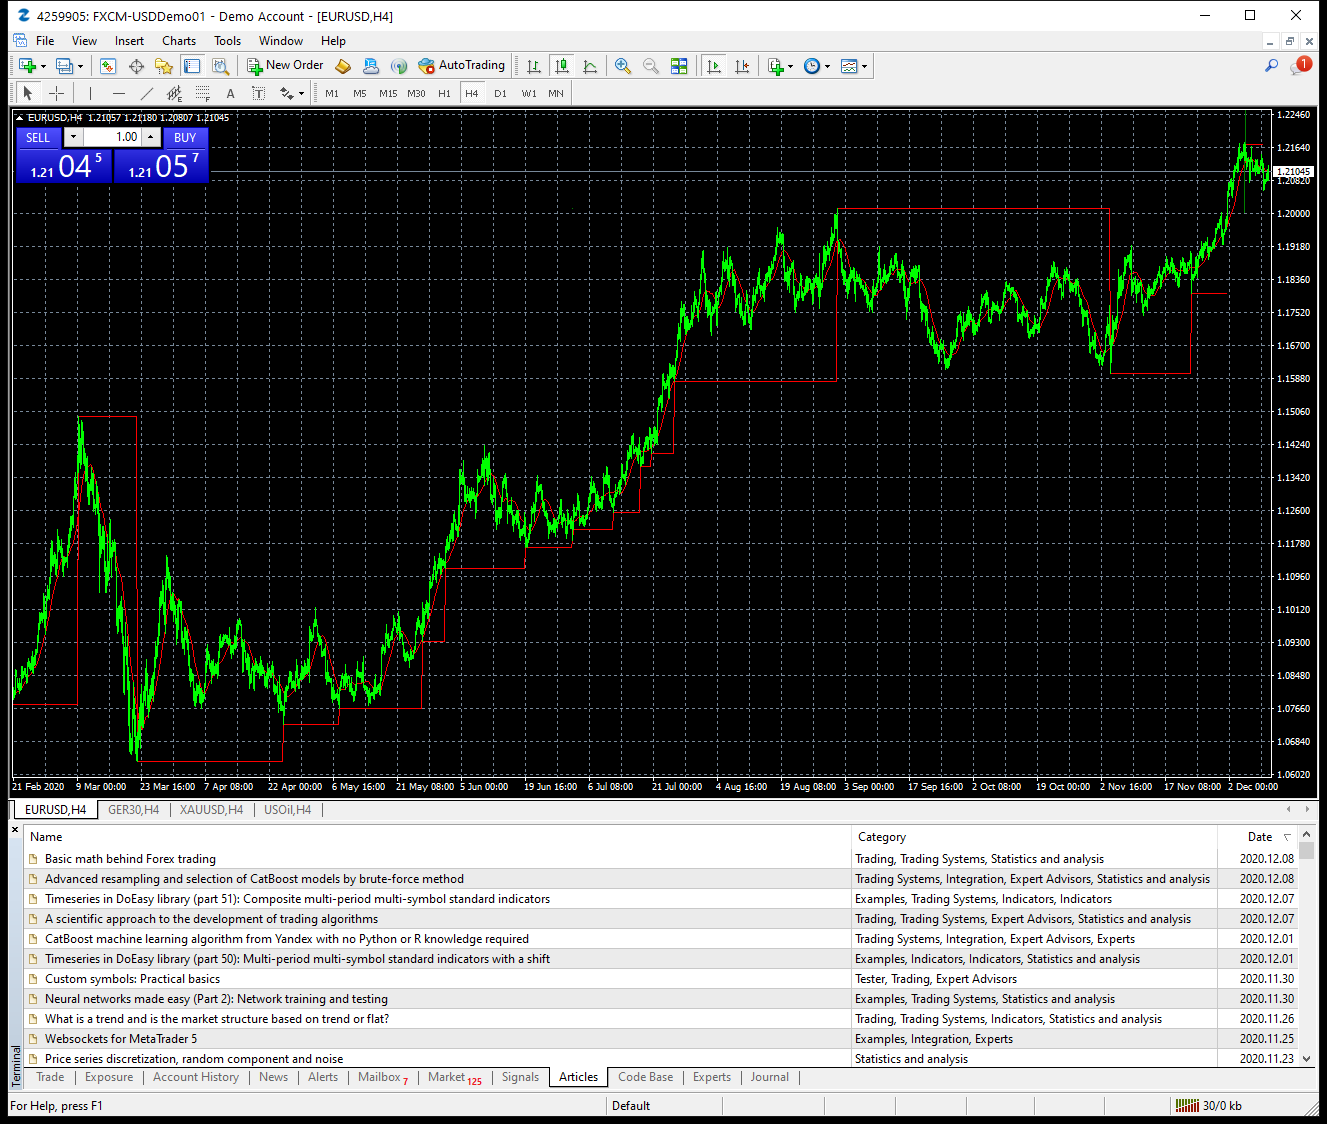Select the text label tool
The image size is (1327, 1124).
point(258,93)
